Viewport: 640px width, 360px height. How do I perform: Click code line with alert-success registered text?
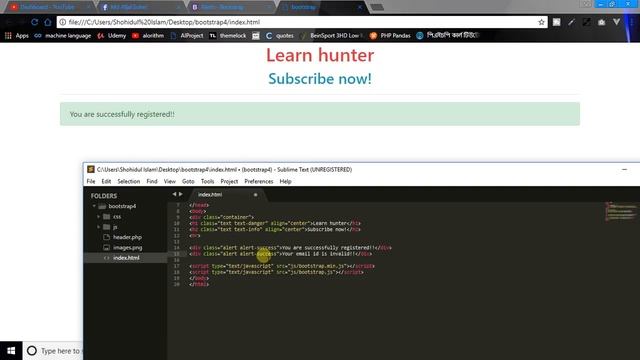[290, 247]
